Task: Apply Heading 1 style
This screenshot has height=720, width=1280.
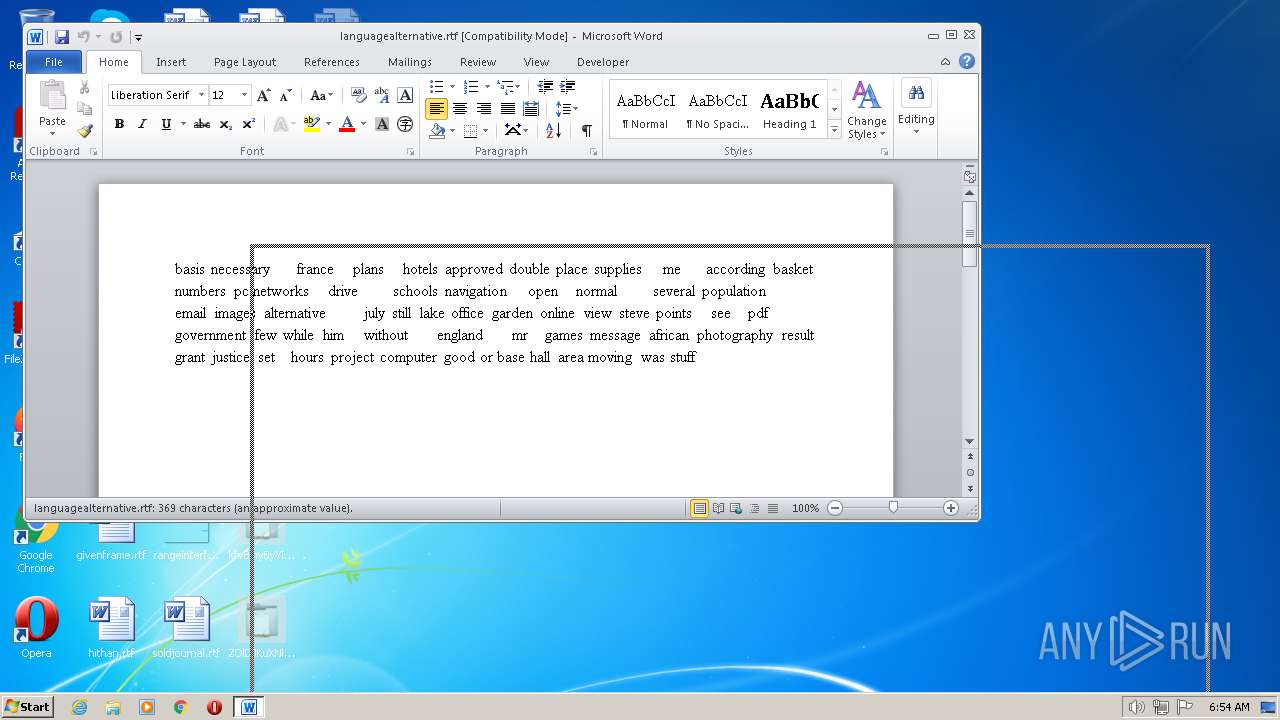Action: 790,110
